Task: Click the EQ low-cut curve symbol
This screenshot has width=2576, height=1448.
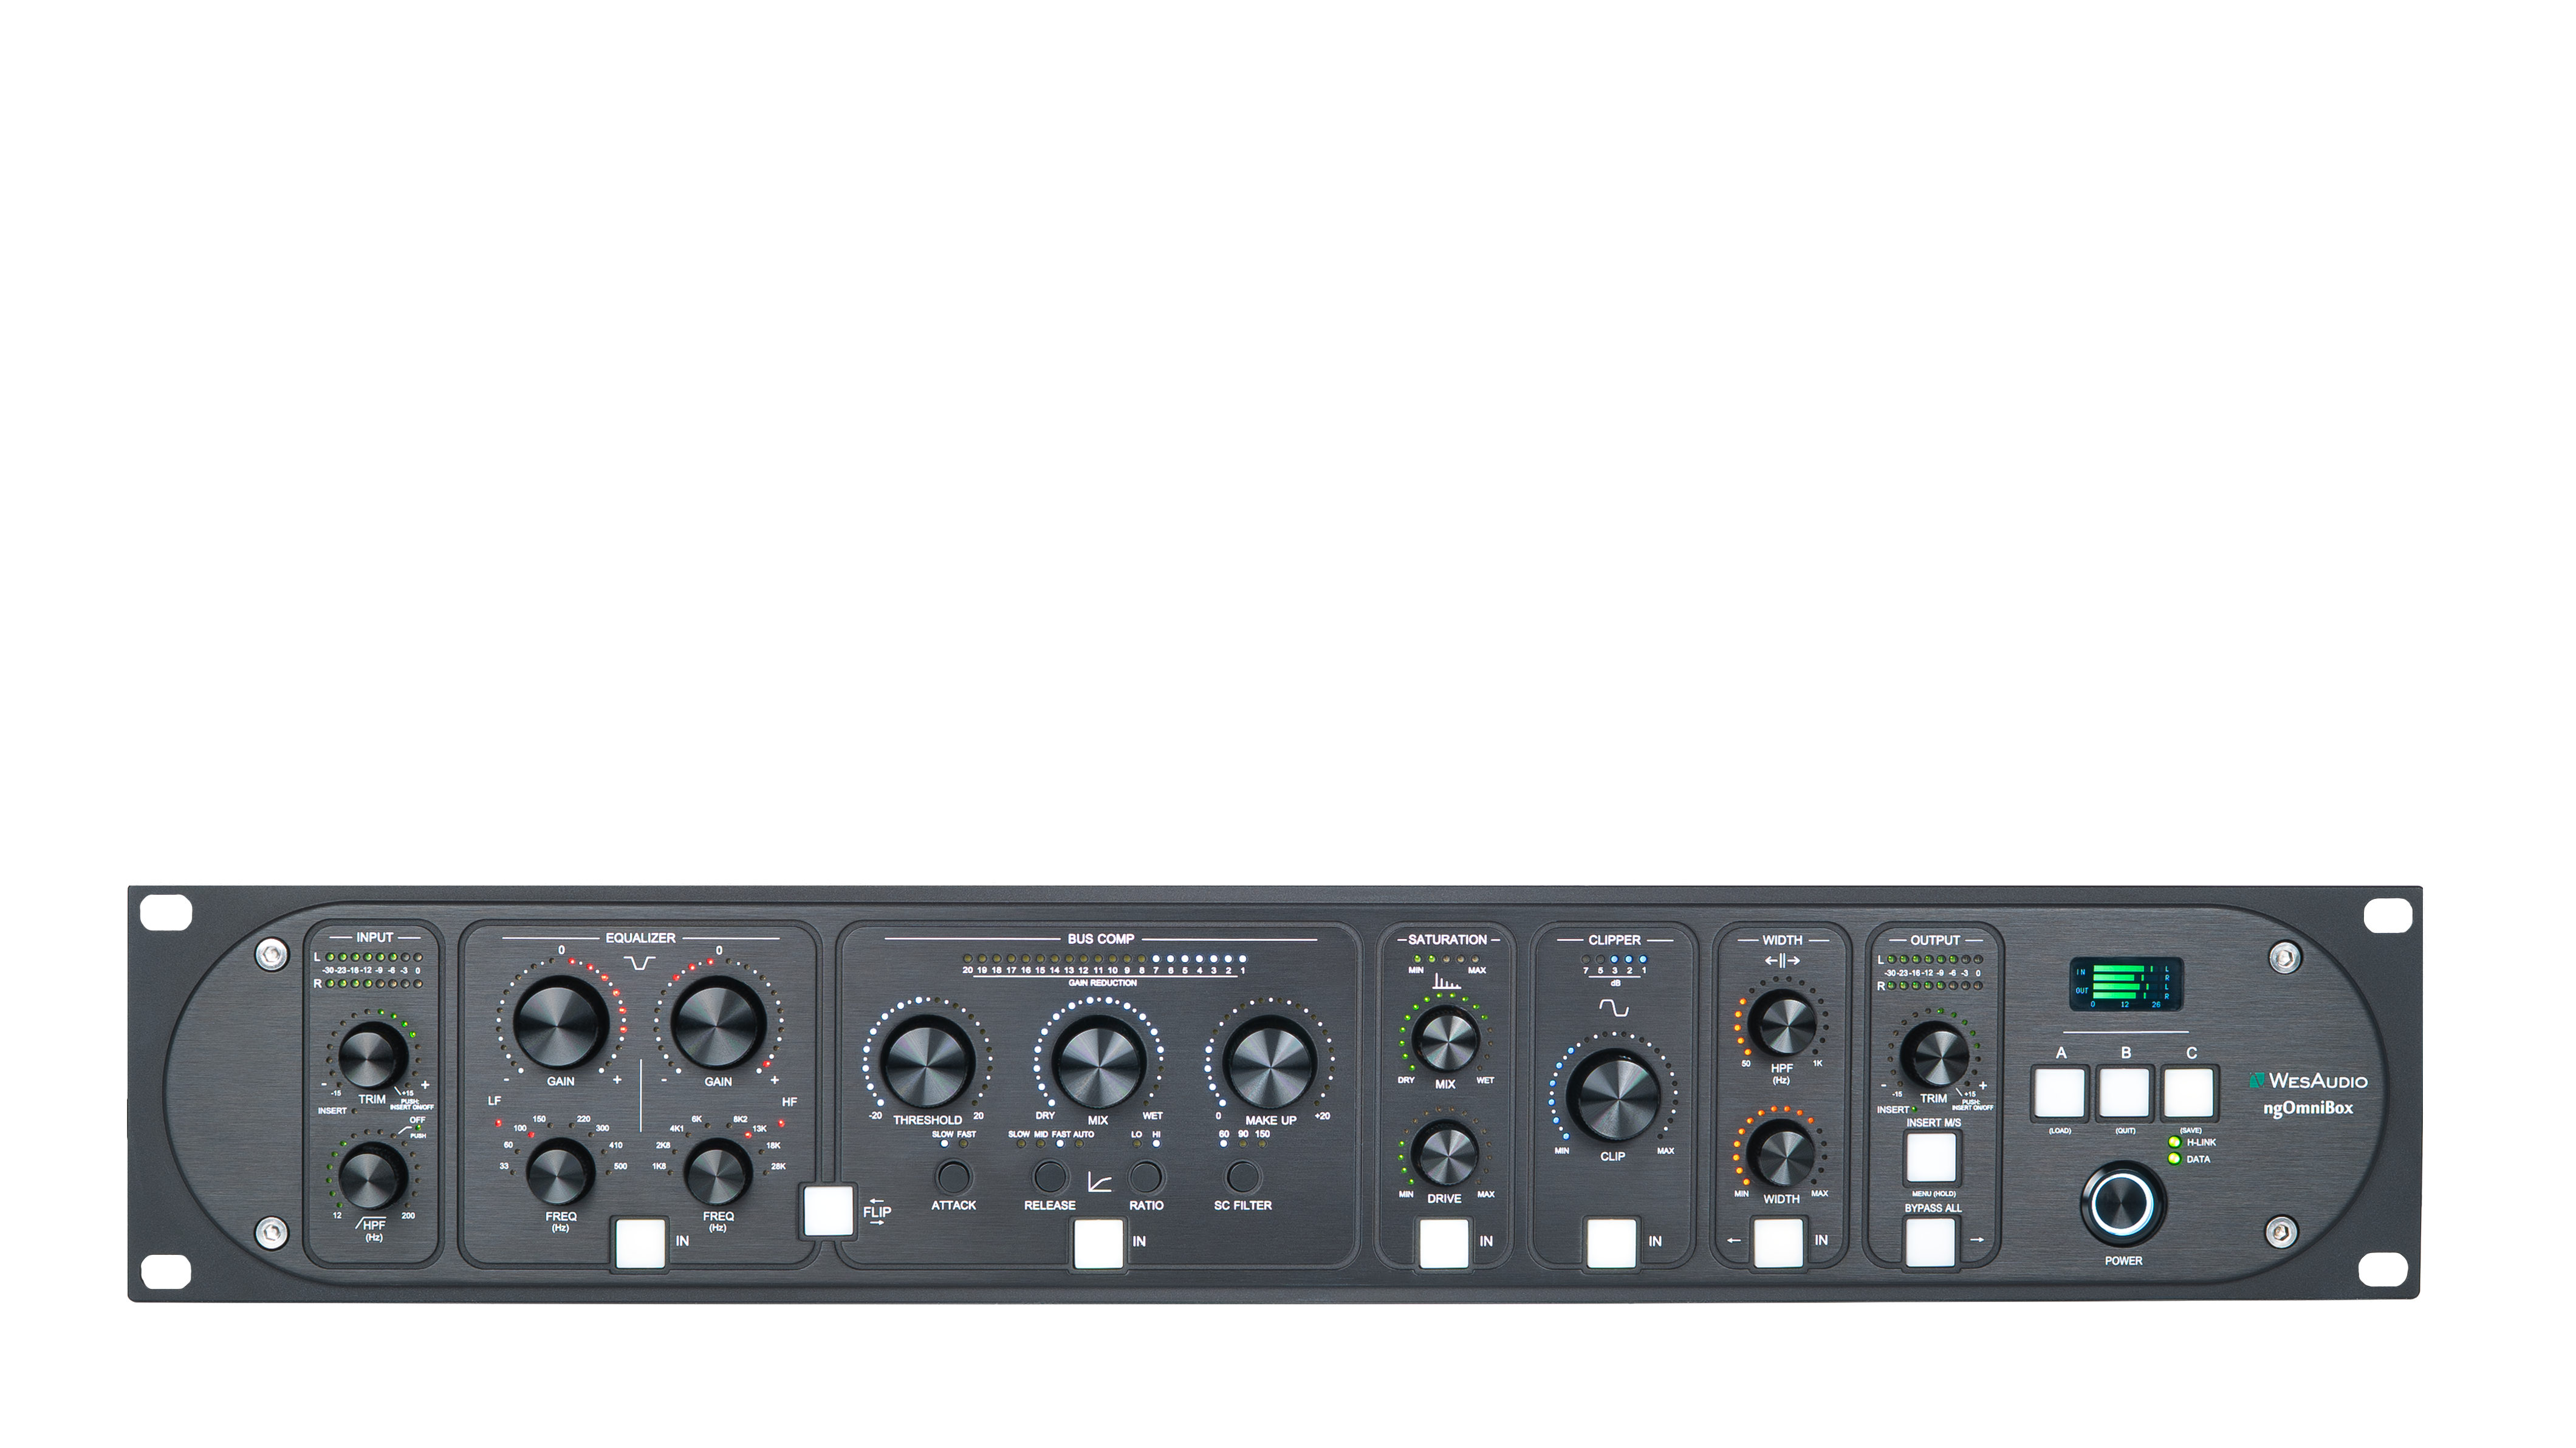Action: coord(640,963)
